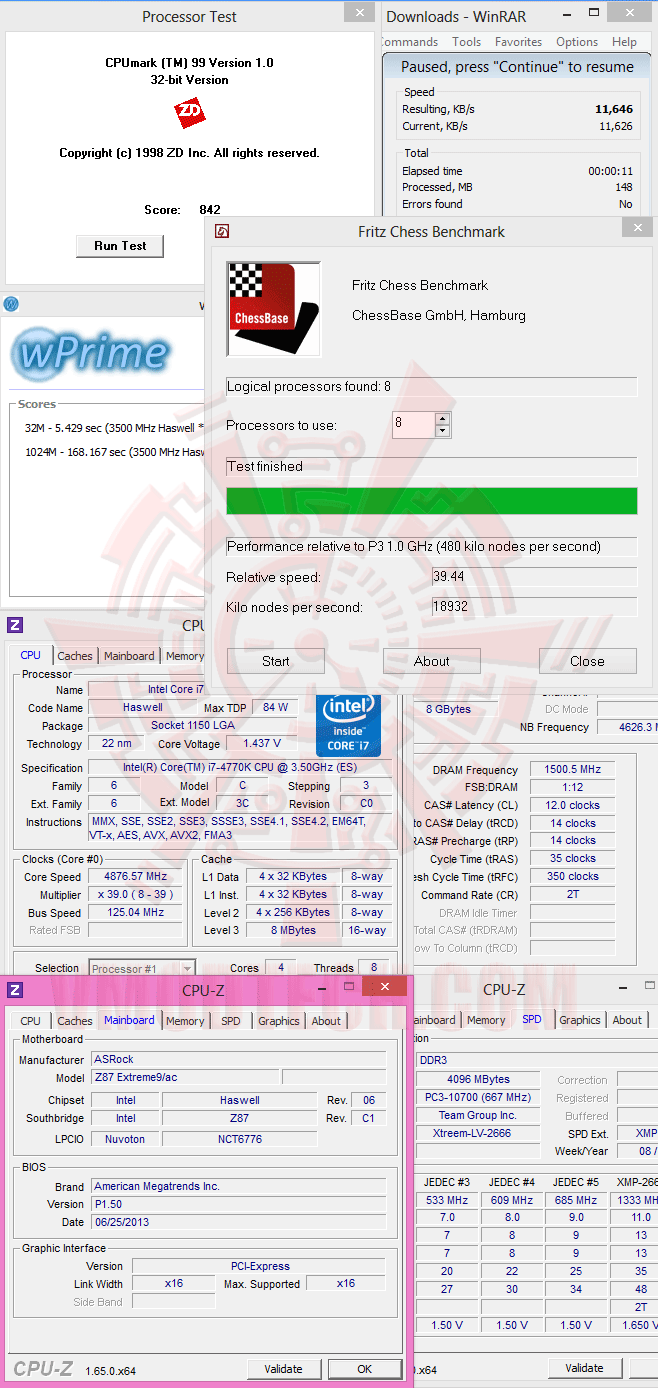Run the CPUmark 99 test
Viewport: 658px width, 1388px height.
120,246
